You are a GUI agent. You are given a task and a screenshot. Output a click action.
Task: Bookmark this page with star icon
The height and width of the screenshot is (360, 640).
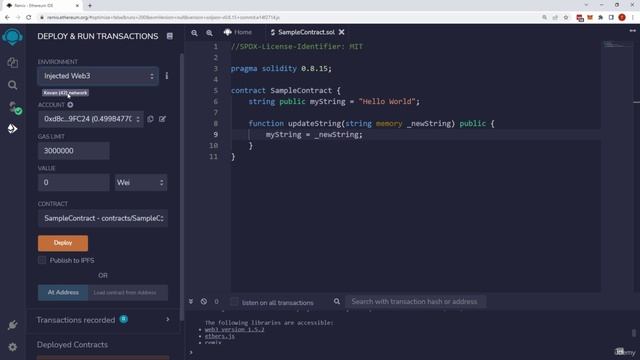[x=566, y=18]
